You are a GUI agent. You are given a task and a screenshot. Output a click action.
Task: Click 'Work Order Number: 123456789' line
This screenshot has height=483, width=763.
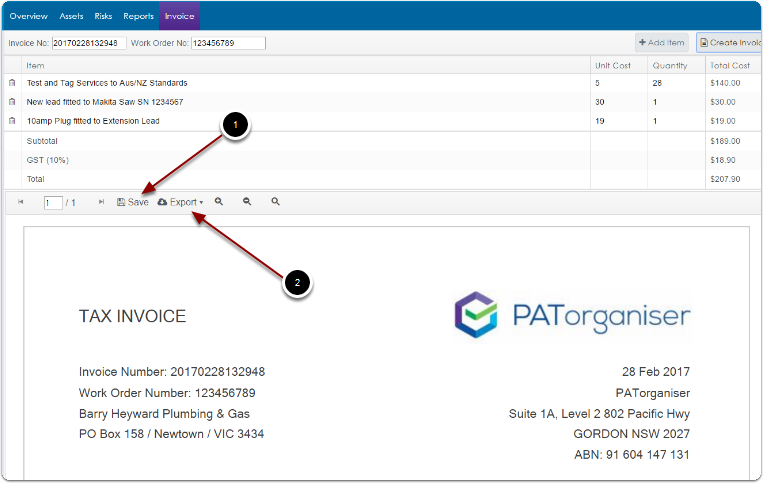(x=167, y=393)
